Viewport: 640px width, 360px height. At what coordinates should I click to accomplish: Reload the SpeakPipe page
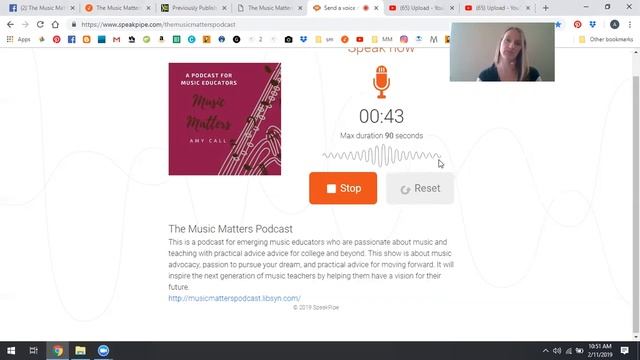click(x=40, y=24)
